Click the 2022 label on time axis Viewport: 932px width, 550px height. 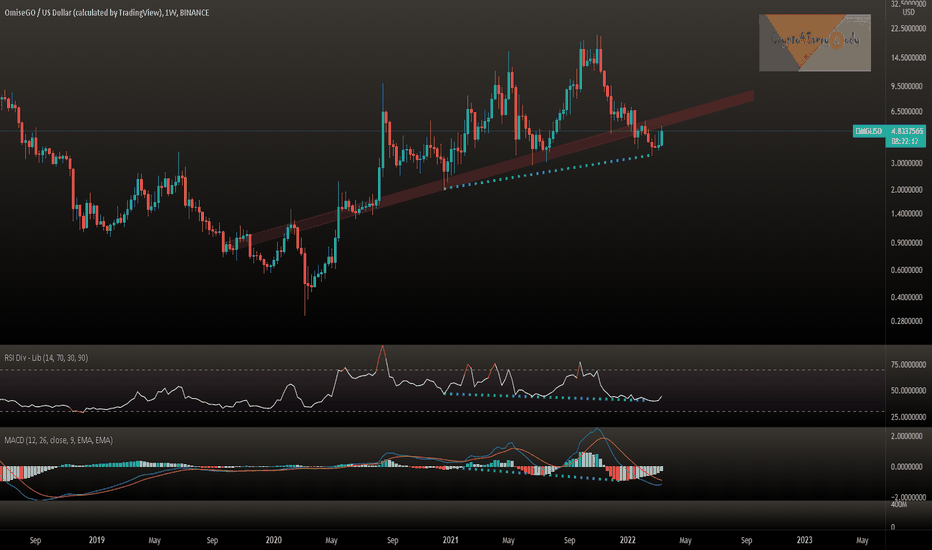click(x=628, y=540)
